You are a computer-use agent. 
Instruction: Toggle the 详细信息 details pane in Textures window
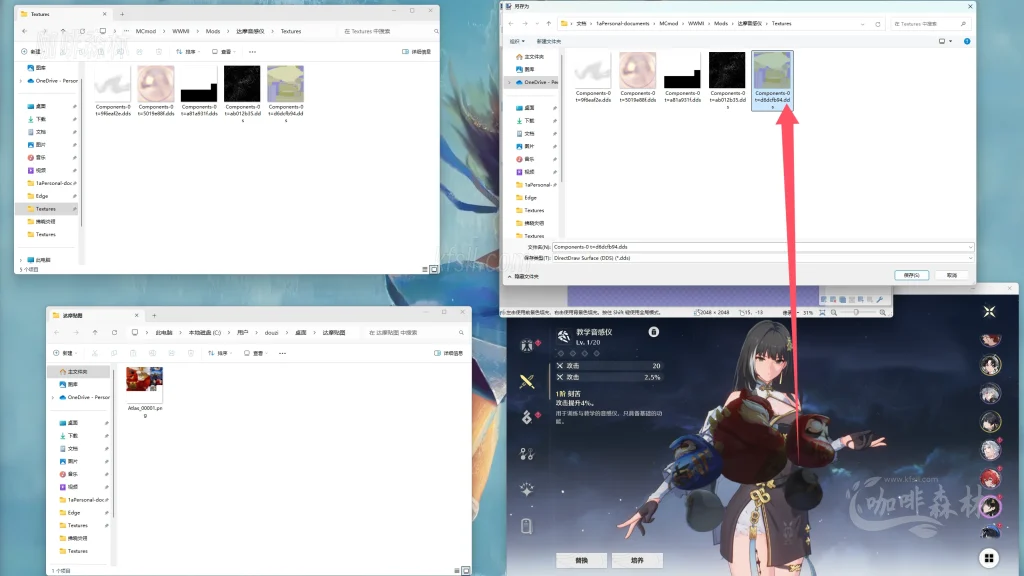[x=417, y=51]
